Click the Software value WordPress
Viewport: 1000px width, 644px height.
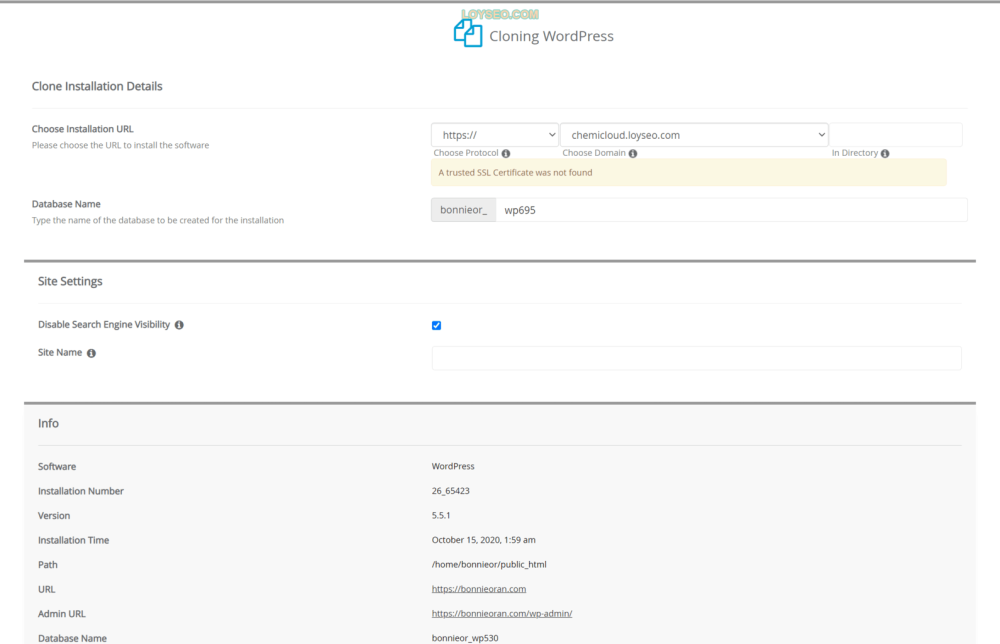(453, 466)
